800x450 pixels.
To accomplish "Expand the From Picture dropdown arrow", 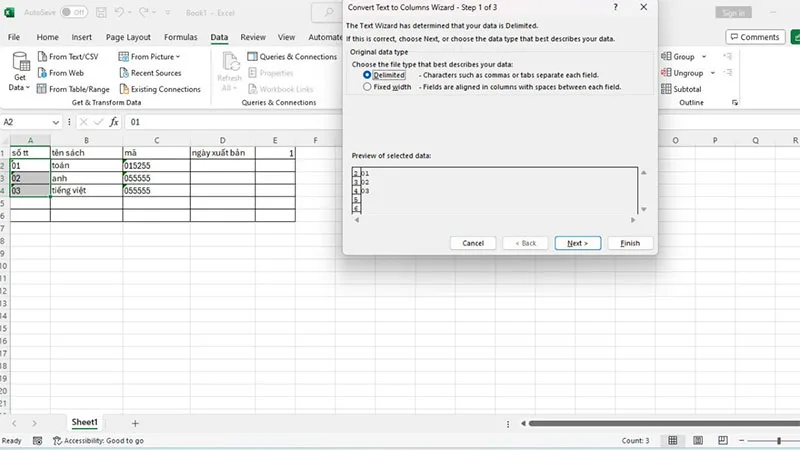I will tap(178, 57).
